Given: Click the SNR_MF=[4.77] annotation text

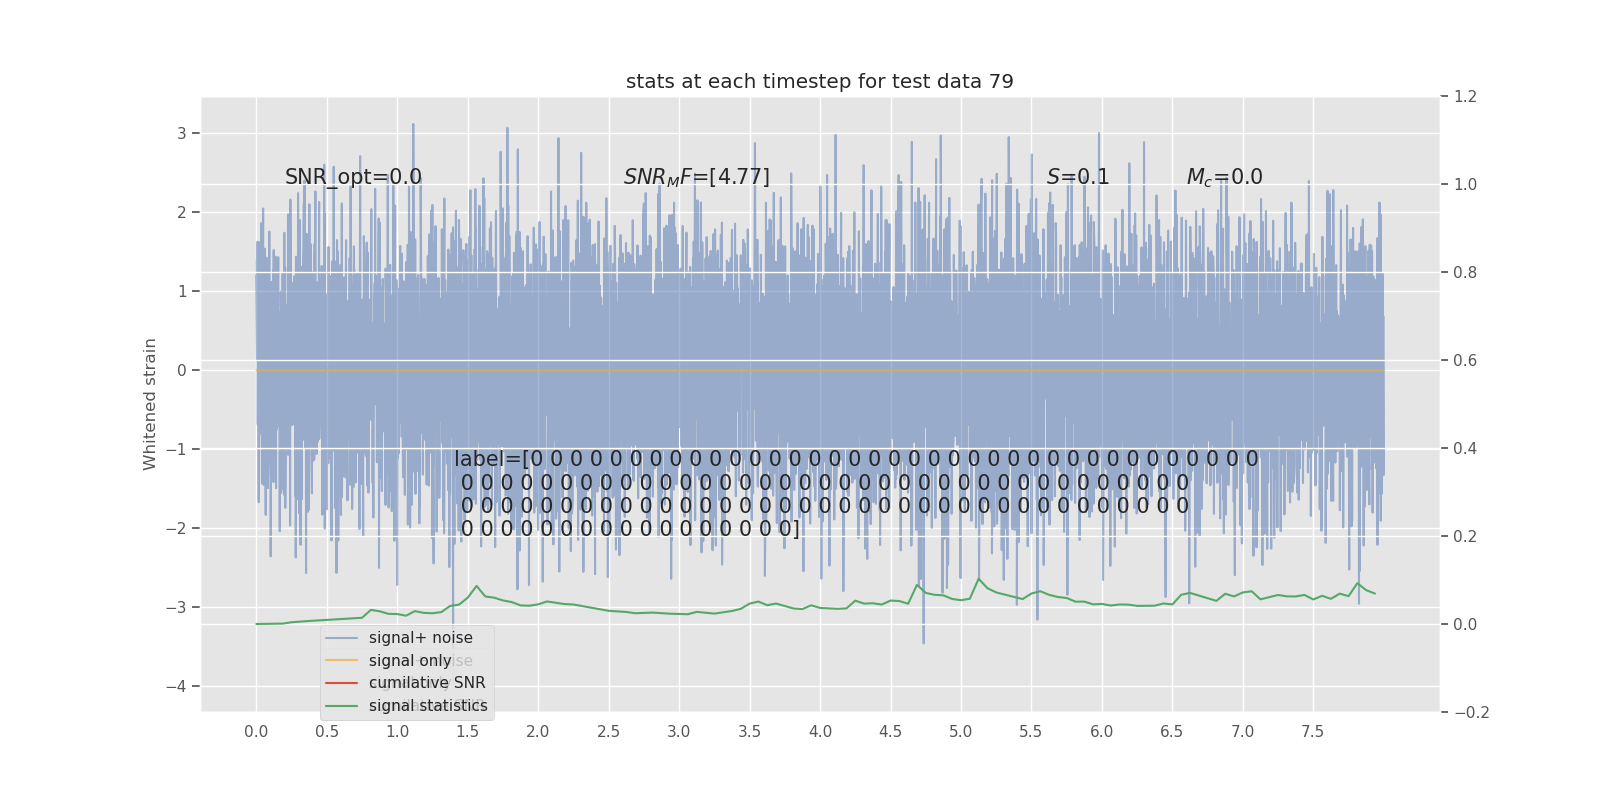Looking at the screenshot, I should tap(697, 177).
